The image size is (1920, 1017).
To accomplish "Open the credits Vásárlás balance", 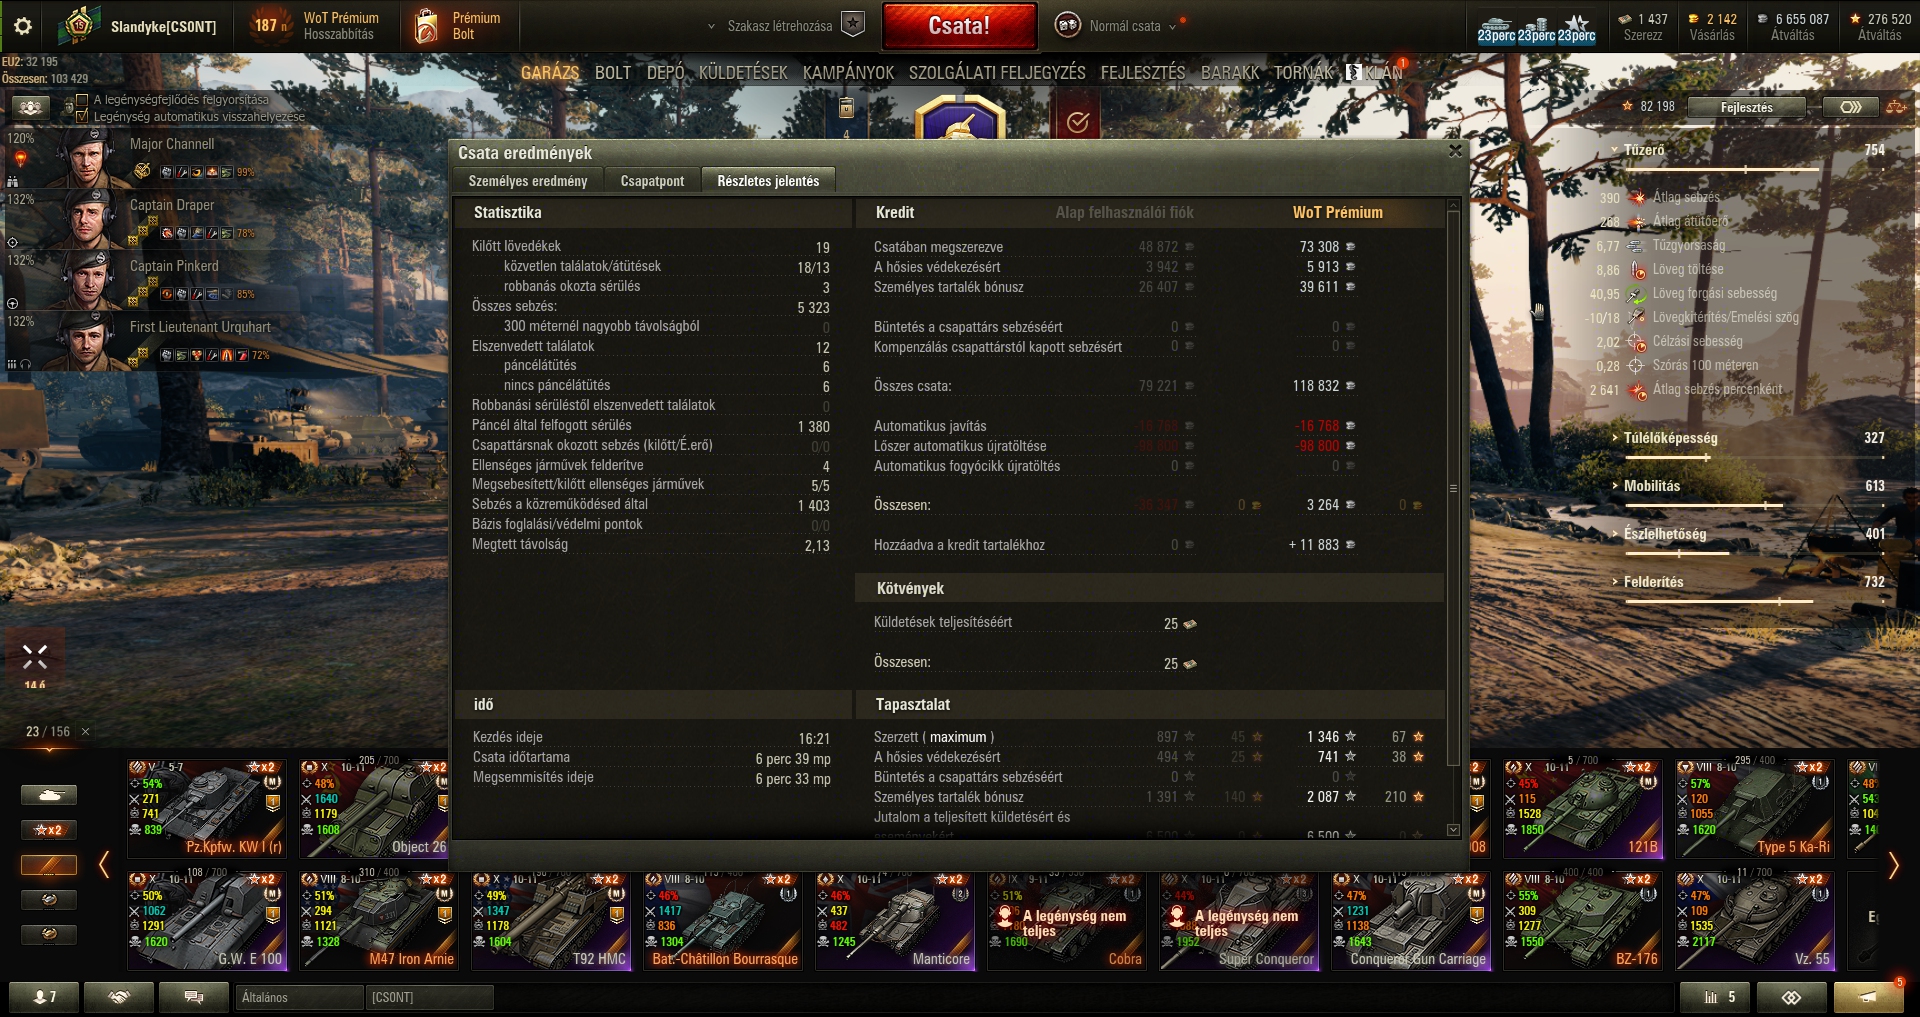I will click(x=1712, y=26).
